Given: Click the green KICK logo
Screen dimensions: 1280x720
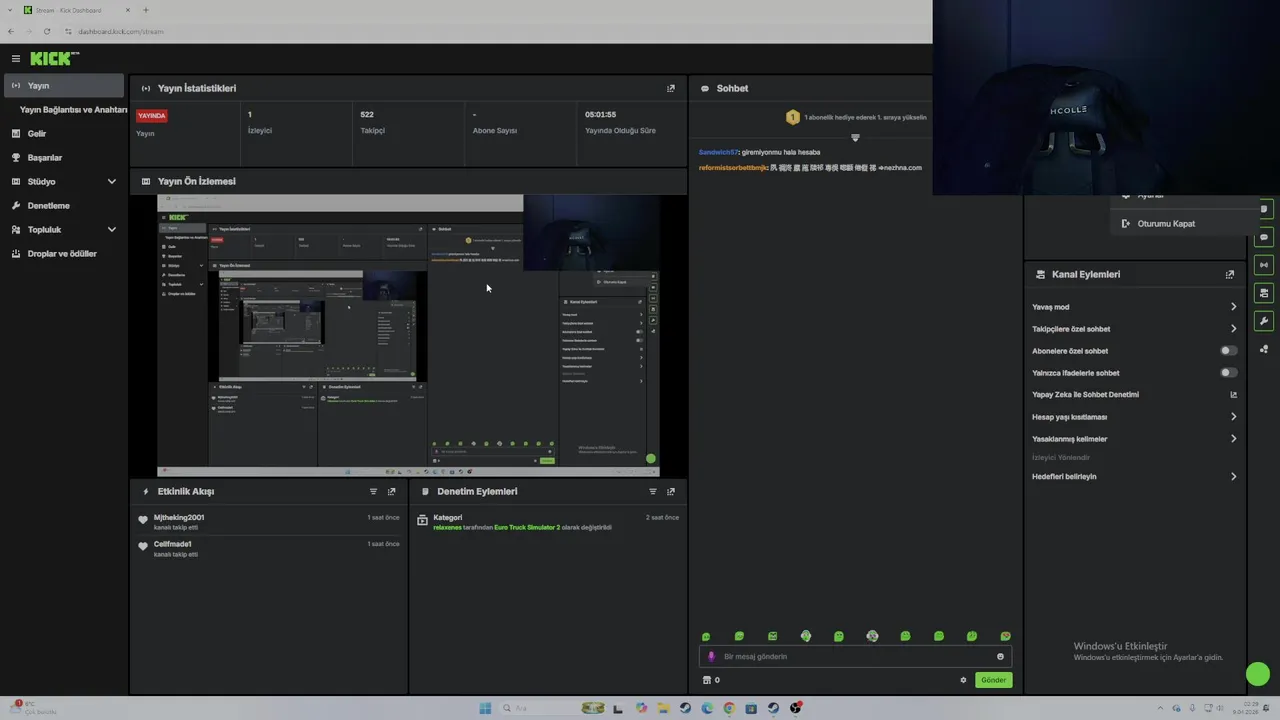Looking at the screenshot, I should tap(53, 59).
